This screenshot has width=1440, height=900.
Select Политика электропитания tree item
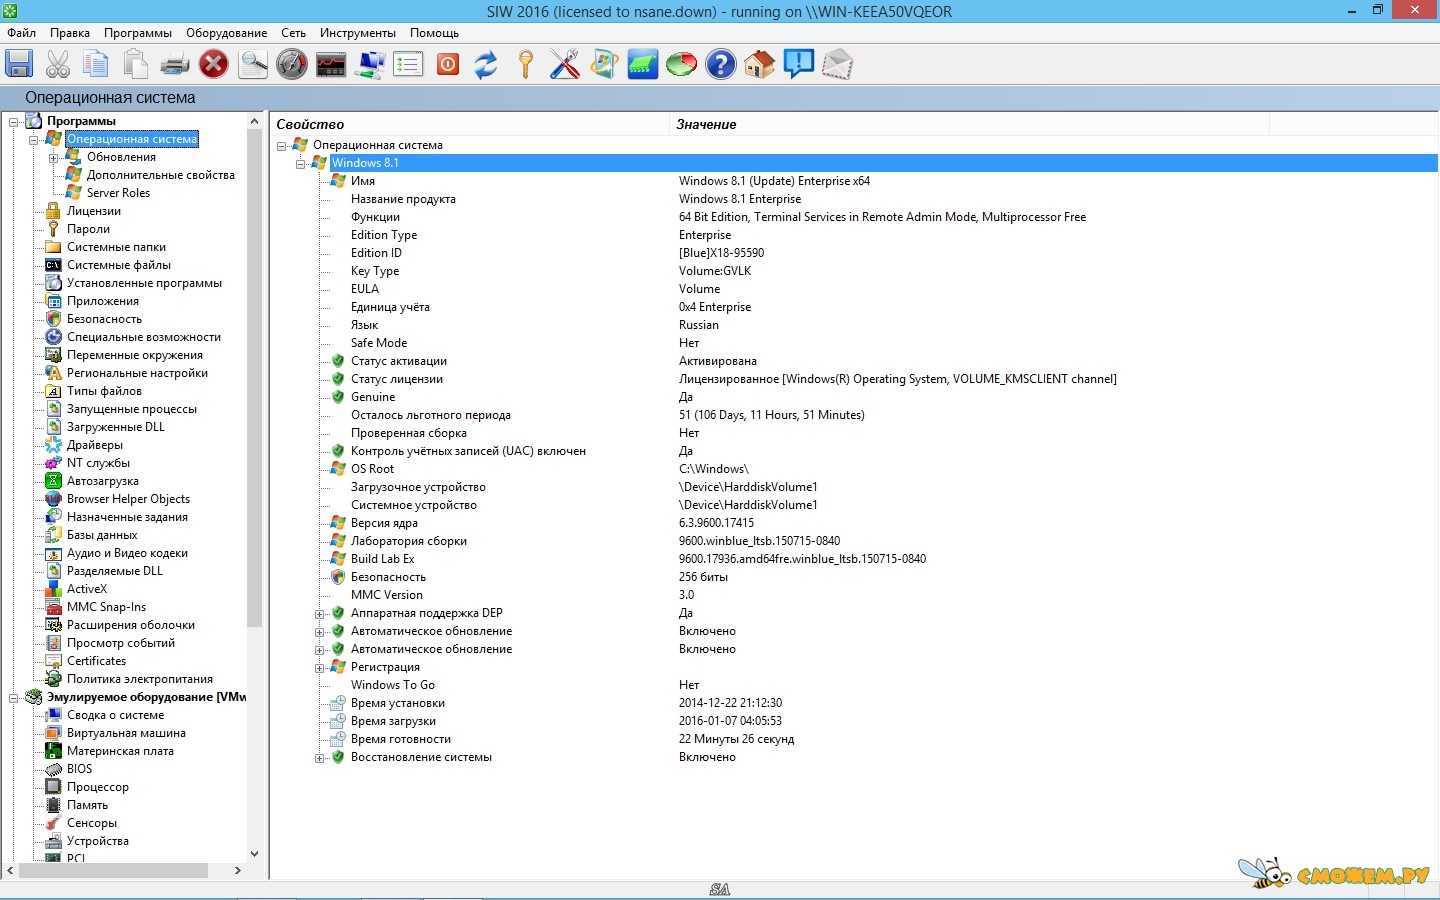click(140, 679)
